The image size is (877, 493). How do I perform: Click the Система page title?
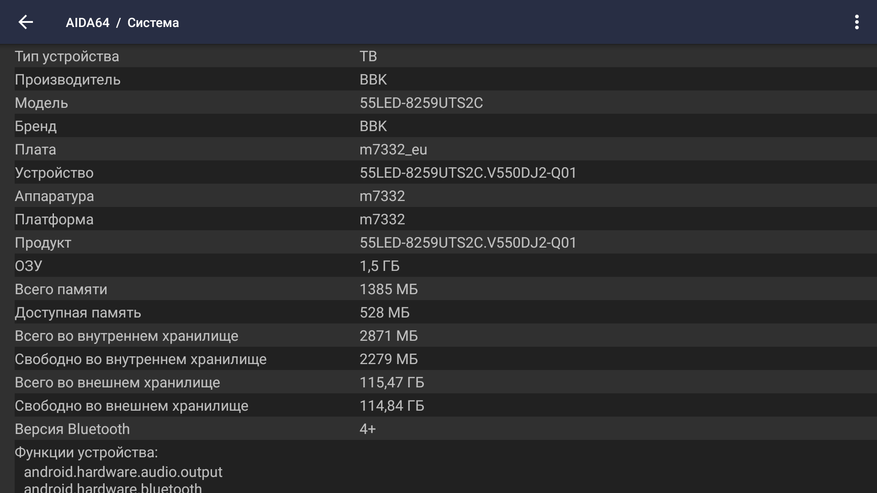(x=153, y=22)
